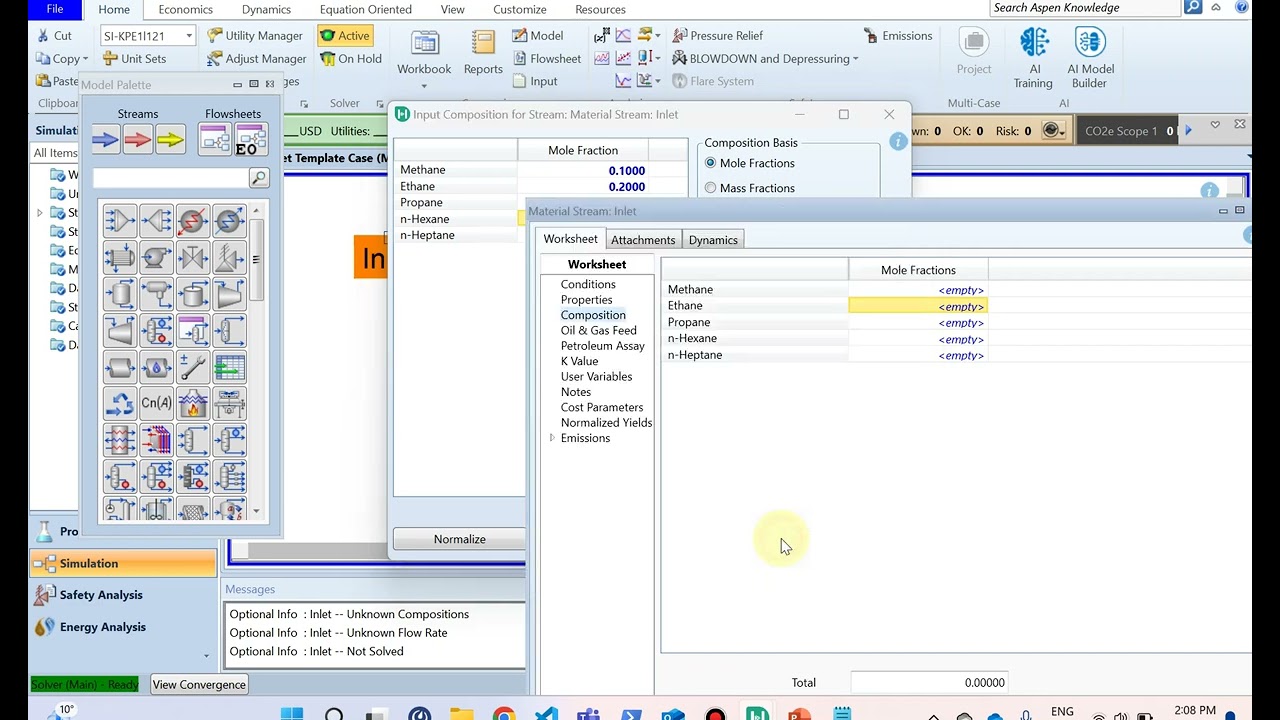Choose the shell-and-tube Heat Exchanger icon
The height and width of the screenshot is (720, 1280).
pyautogui.click(x=119, y=258)
